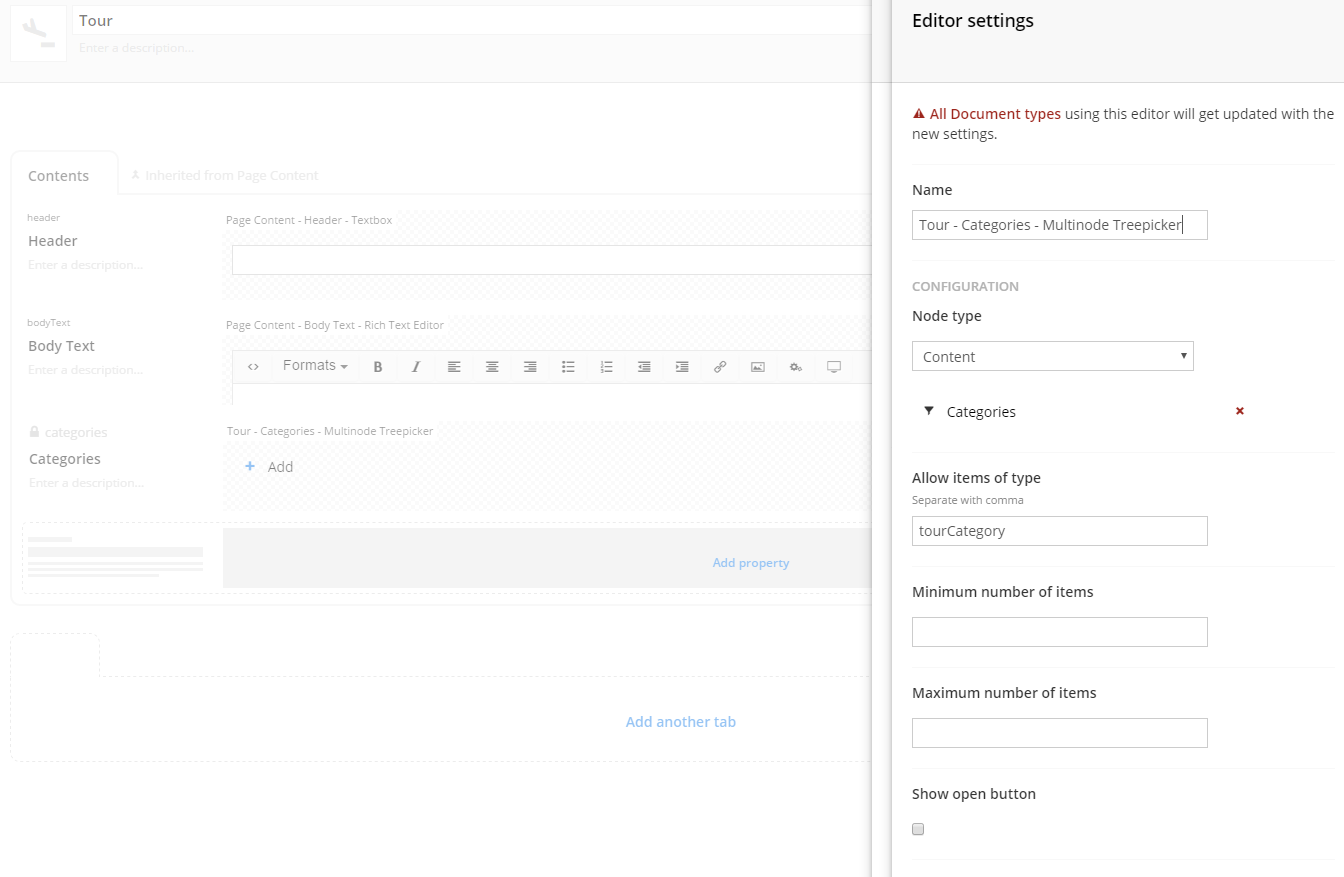Click the Maximum number of items field
The width and height of the screenshot is (1344, 877).
tap(1060, 733)
